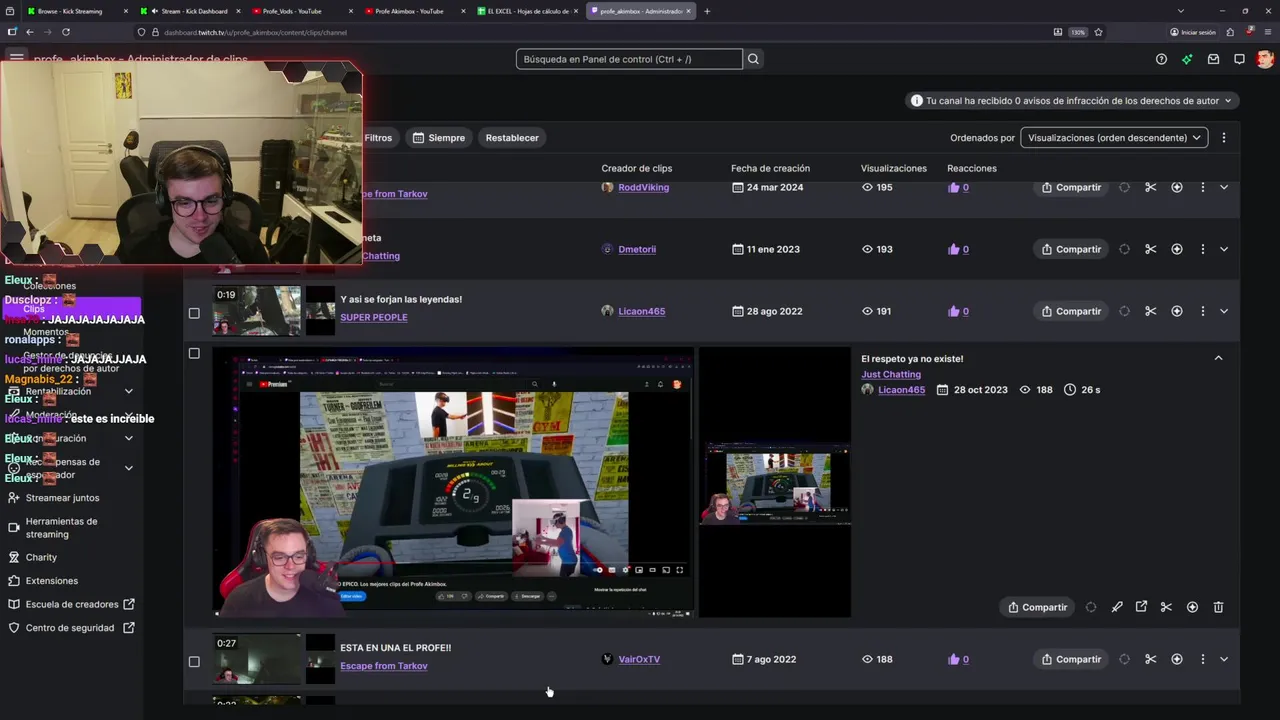This screenshot has width=1280, height=720.
Task: Open three-dot menu in VairOxTV row
Action: [x=1202, y=659]
